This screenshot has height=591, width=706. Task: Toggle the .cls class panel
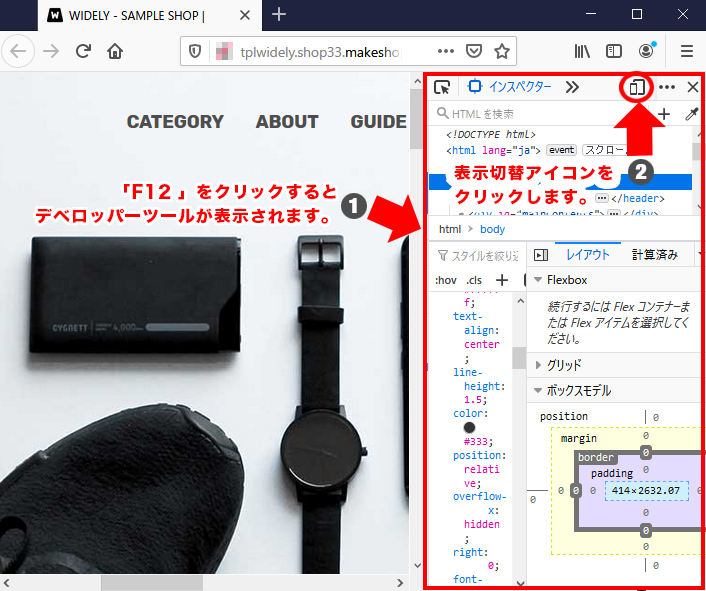(474, 280)
